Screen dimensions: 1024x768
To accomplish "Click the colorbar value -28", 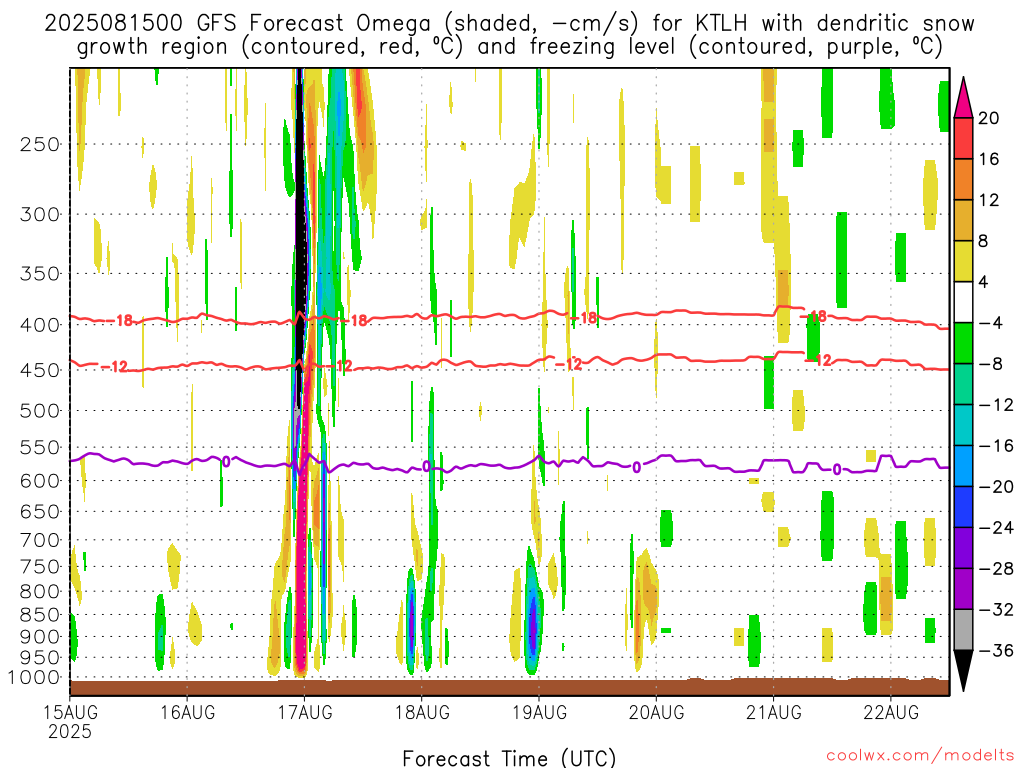I will pos(996,569).
